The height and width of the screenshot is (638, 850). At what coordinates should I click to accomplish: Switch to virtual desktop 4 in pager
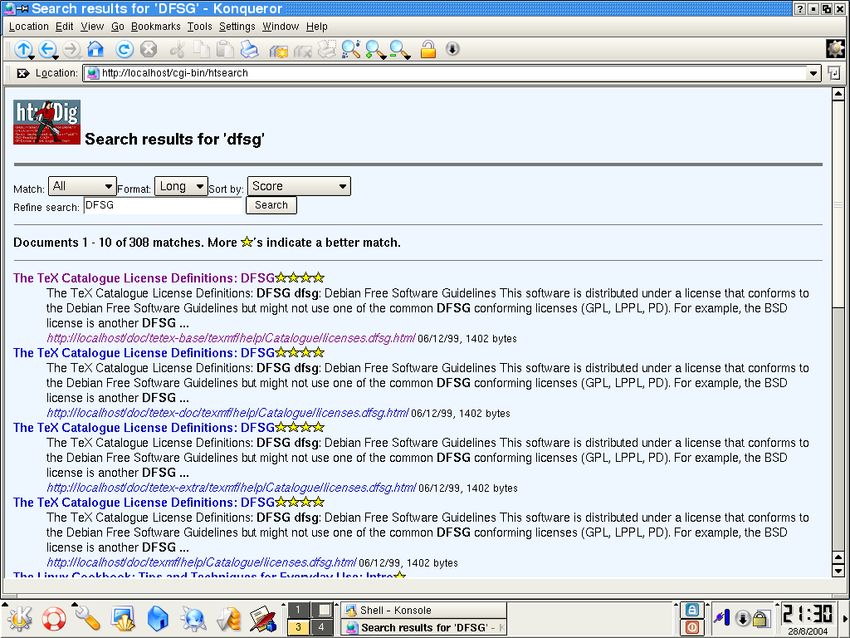pyautogui.click(x=320, y=627)
